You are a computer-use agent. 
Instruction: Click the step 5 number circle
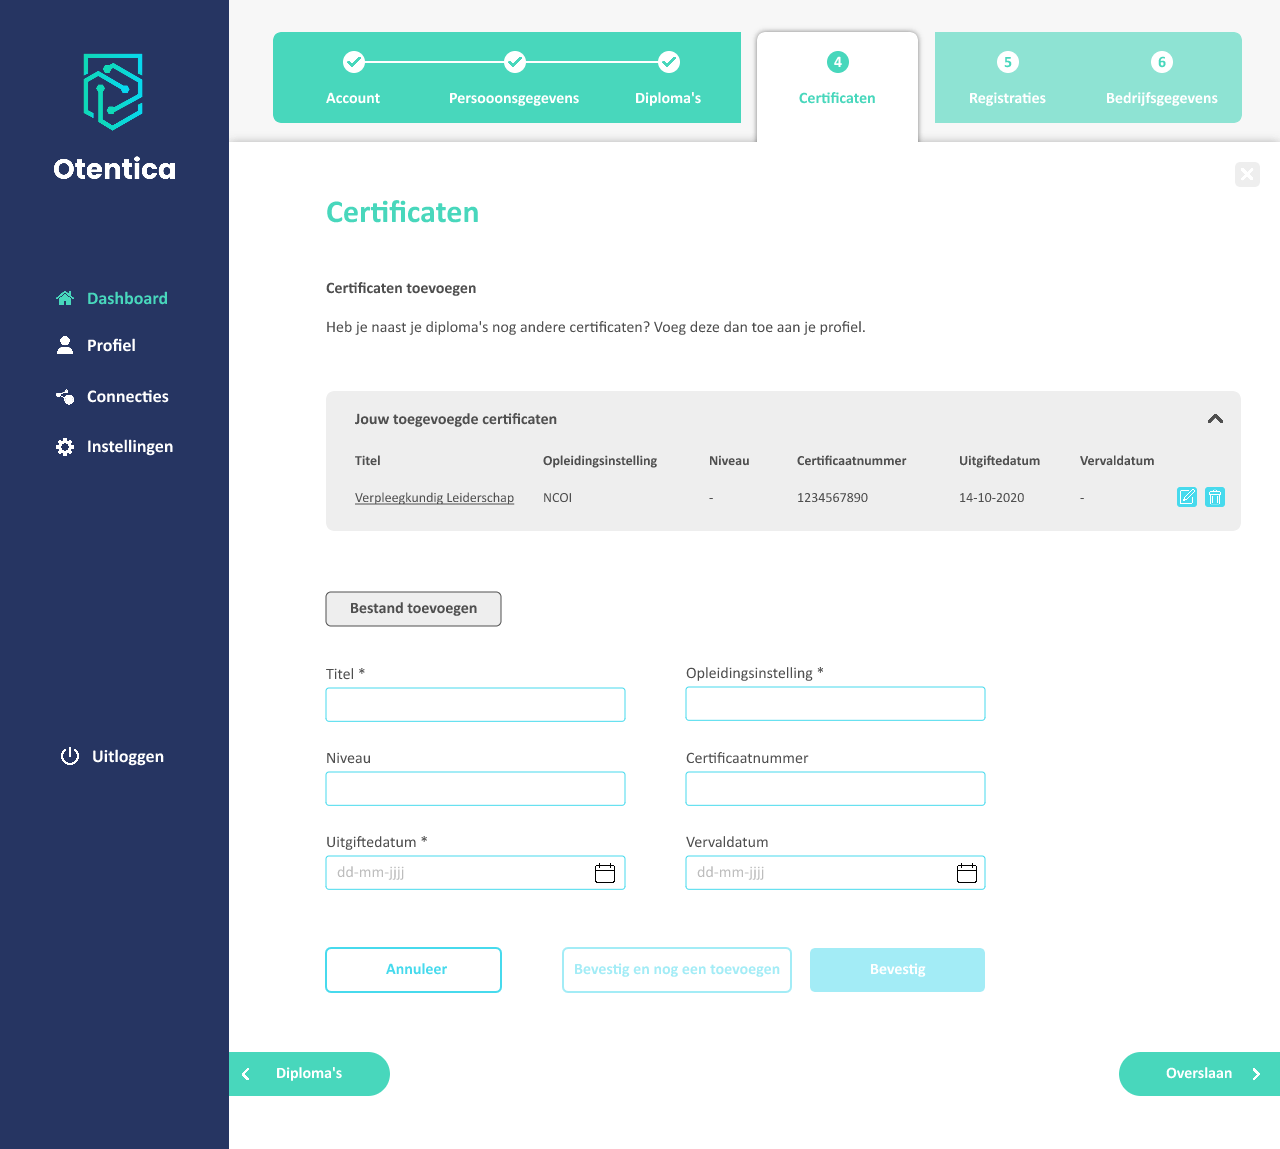click(1008, 62)
